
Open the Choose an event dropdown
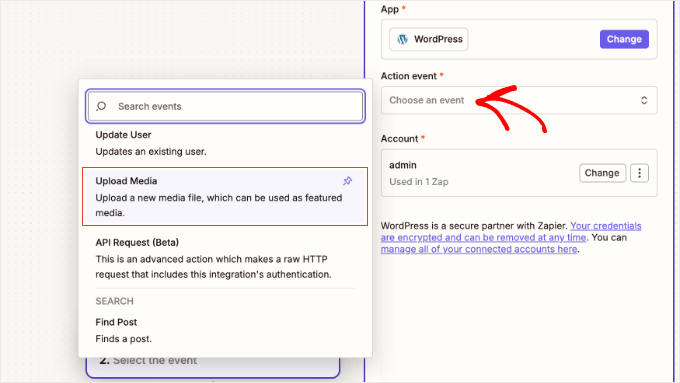pos(519,100)
